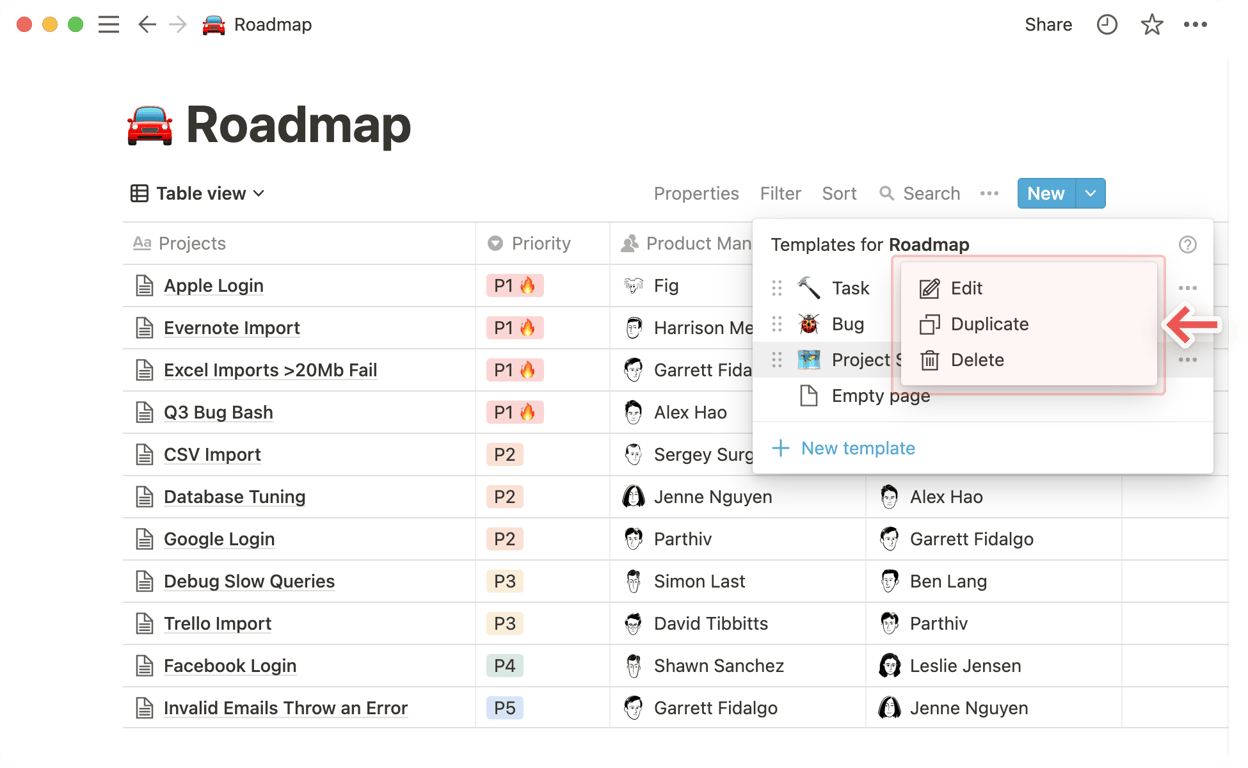Image resolution: width=1248 pixels, height=768 pixels.
Task: Click the P1 priority tag for Apple Login
Action: [514, 286]
